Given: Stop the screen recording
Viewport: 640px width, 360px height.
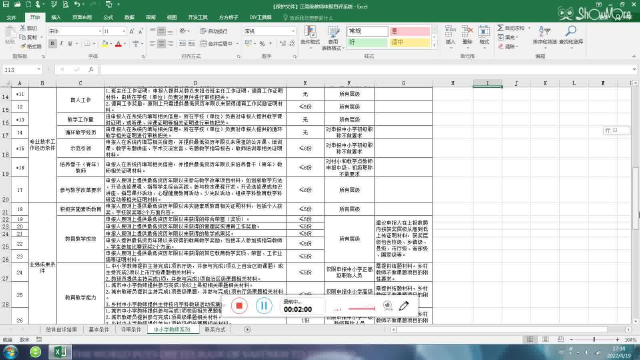Looking at the screenshot, I should point(239,306).
